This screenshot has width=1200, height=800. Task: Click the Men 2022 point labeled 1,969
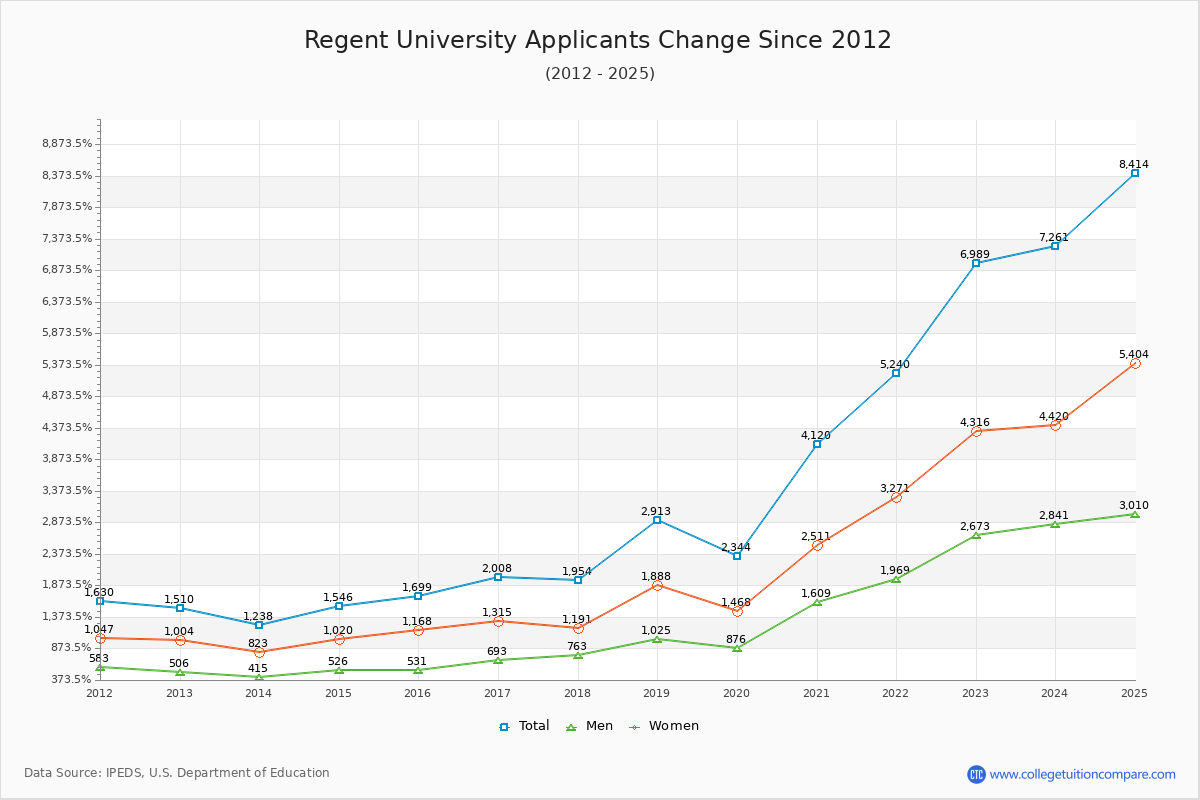(x=896, y=579)
